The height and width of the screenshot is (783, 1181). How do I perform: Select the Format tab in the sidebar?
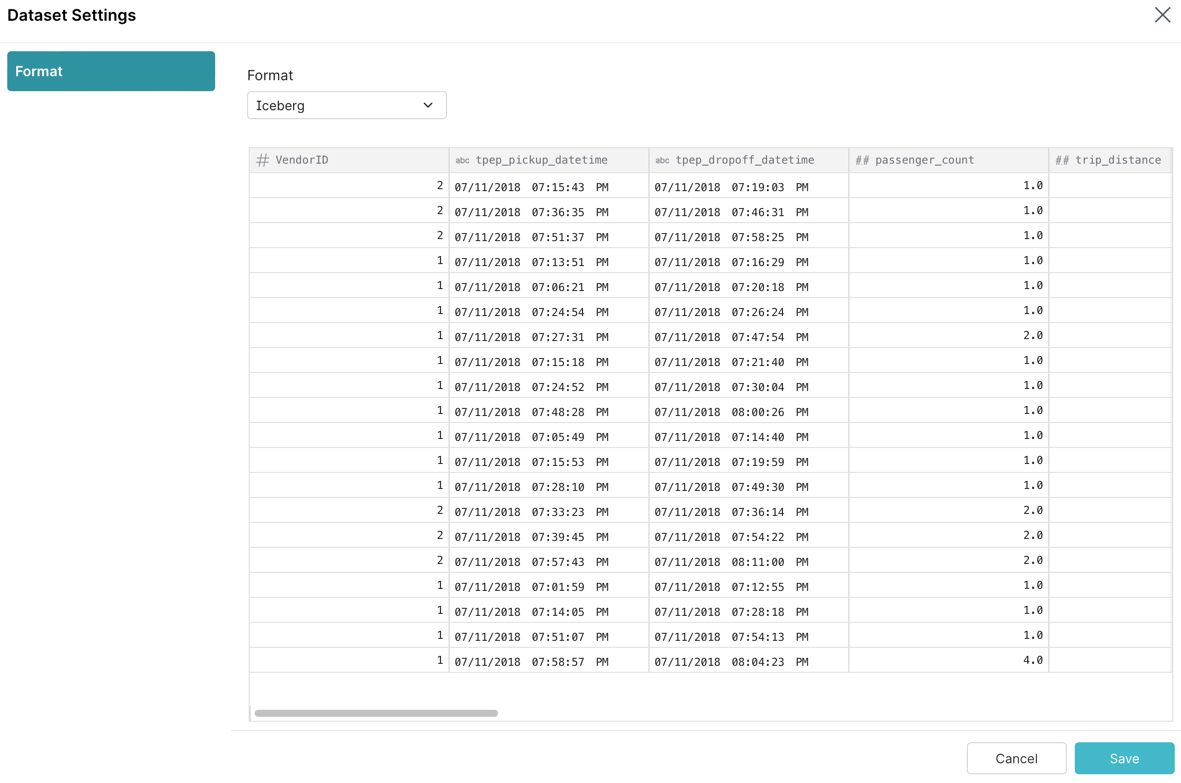pos(111,71)
